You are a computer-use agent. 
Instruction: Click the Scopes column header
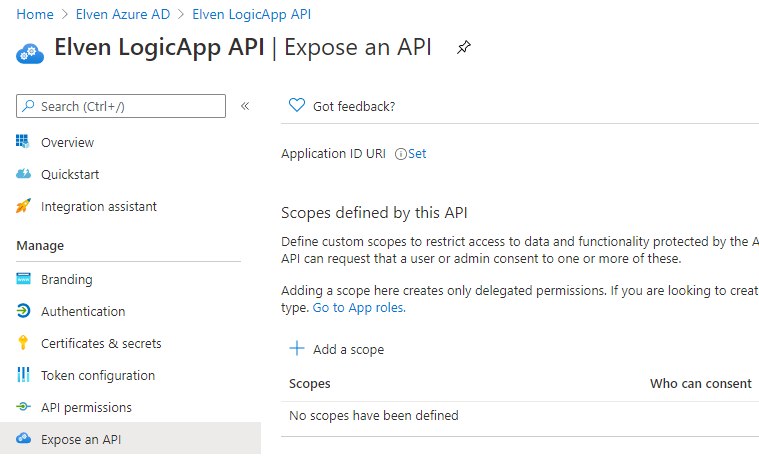310,383
